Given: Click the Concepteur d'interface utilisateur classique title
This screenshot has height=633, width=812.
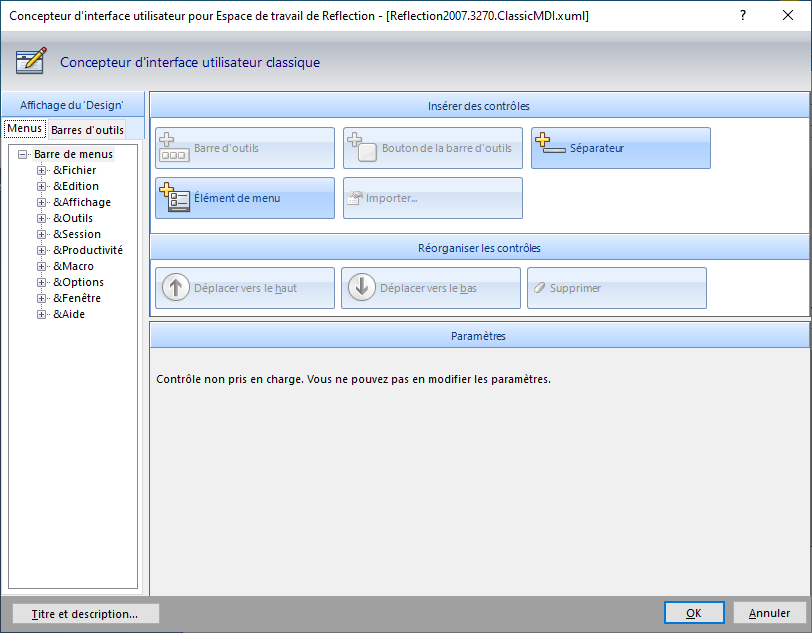Looking at the screenshot, I should coord(190,62).
